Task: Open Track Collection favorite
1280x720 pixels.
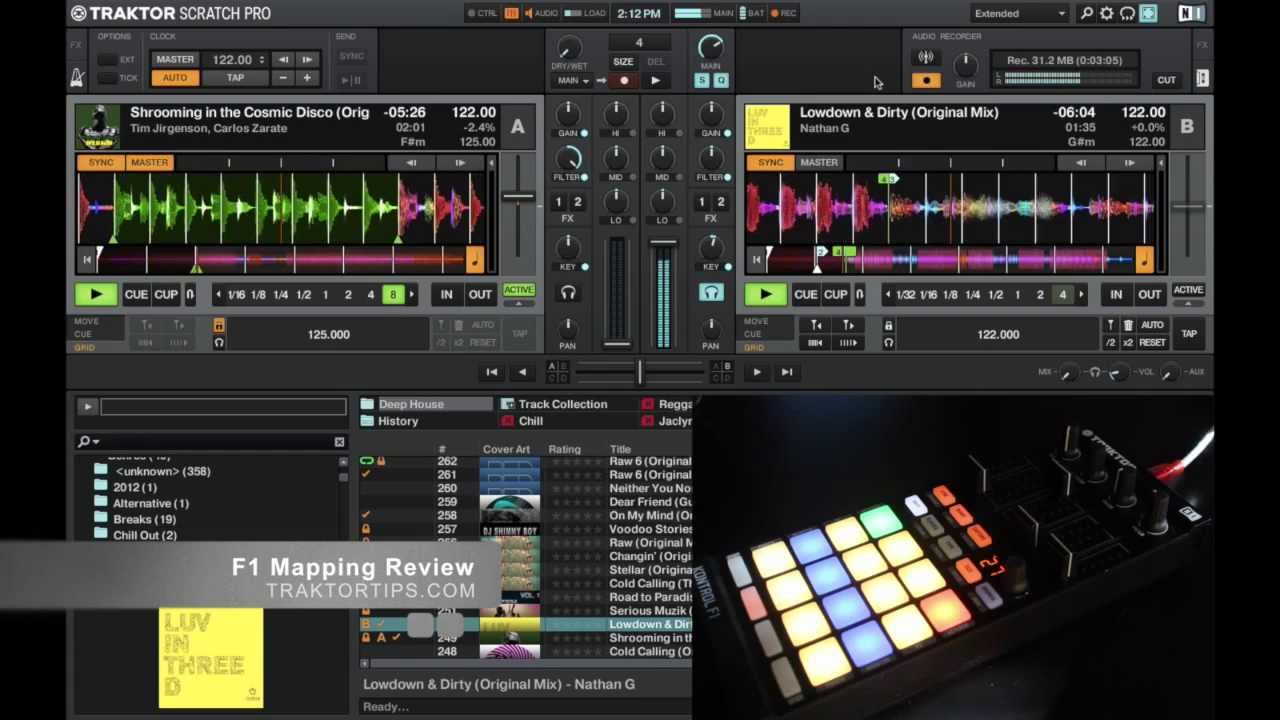Action: point(562,404)
